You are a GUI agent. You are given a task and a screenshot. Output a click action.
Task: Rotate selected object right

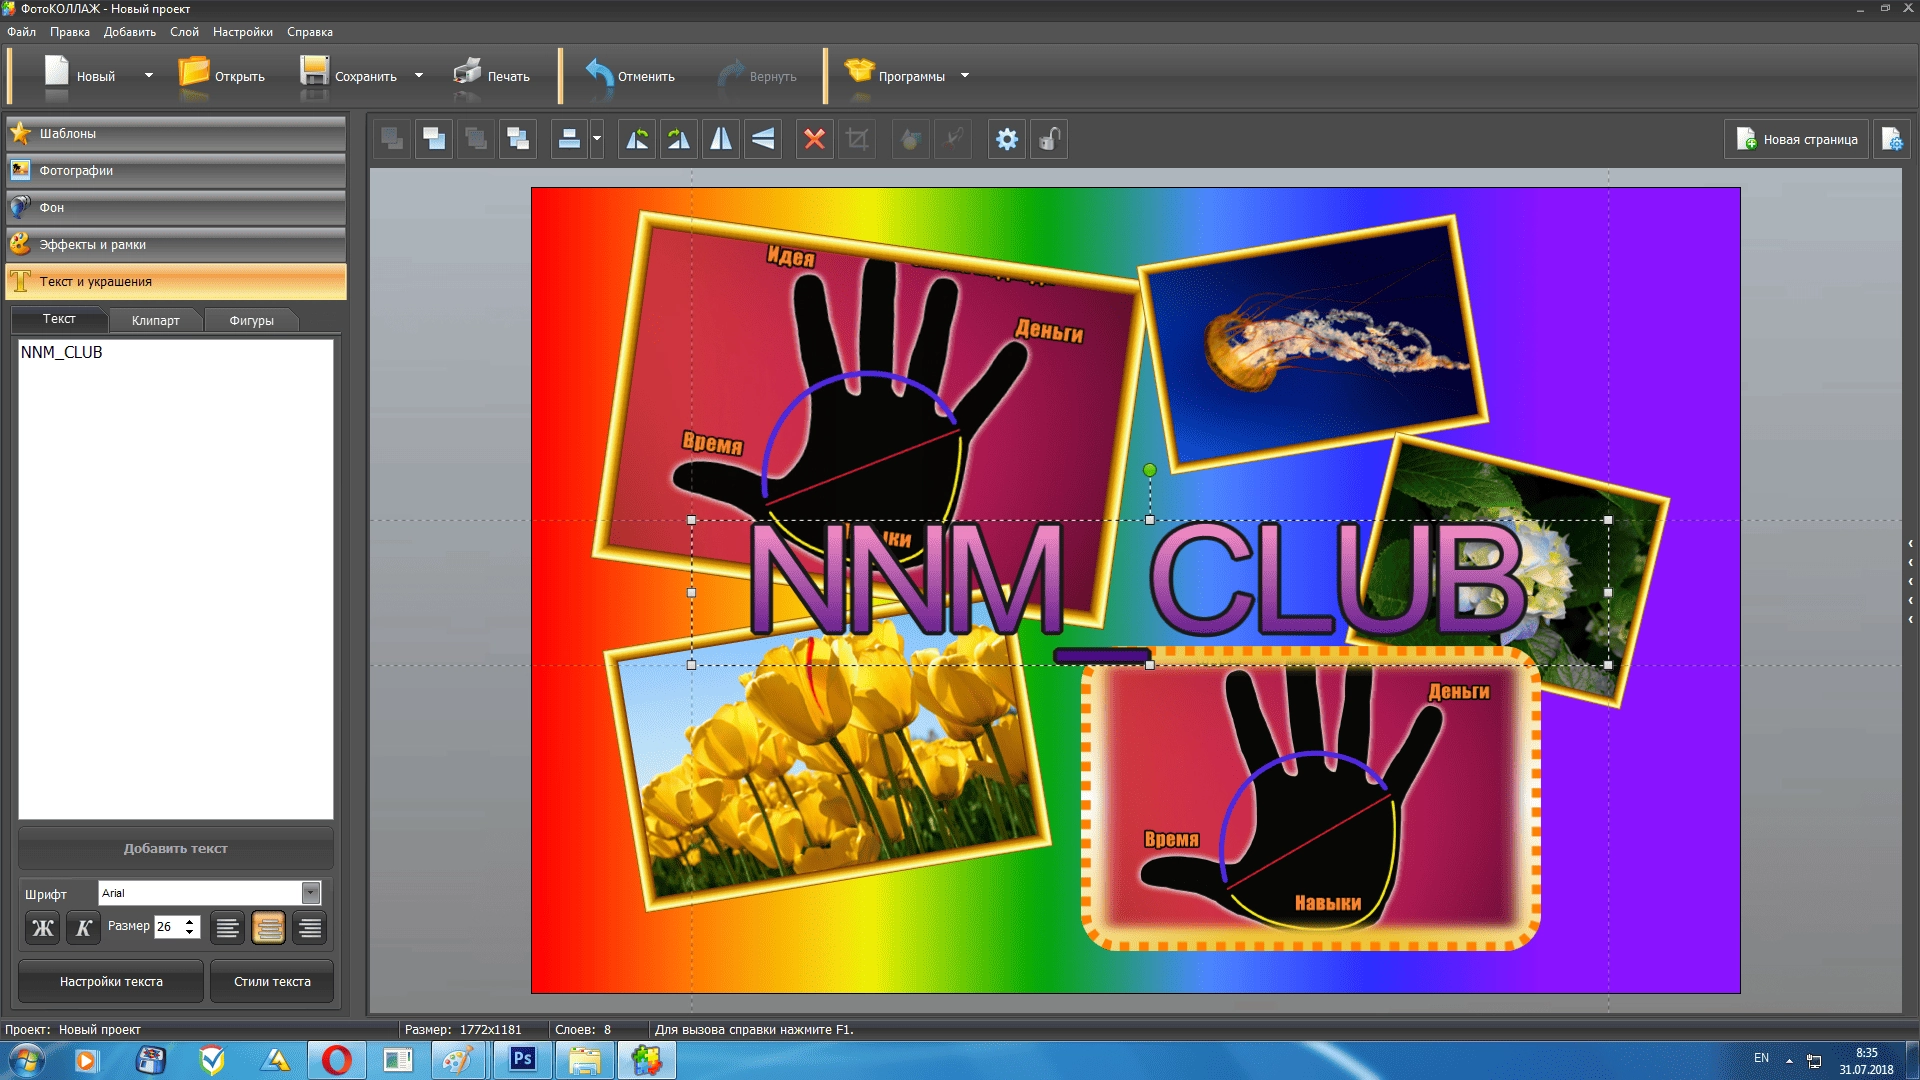tap(679, 139)
